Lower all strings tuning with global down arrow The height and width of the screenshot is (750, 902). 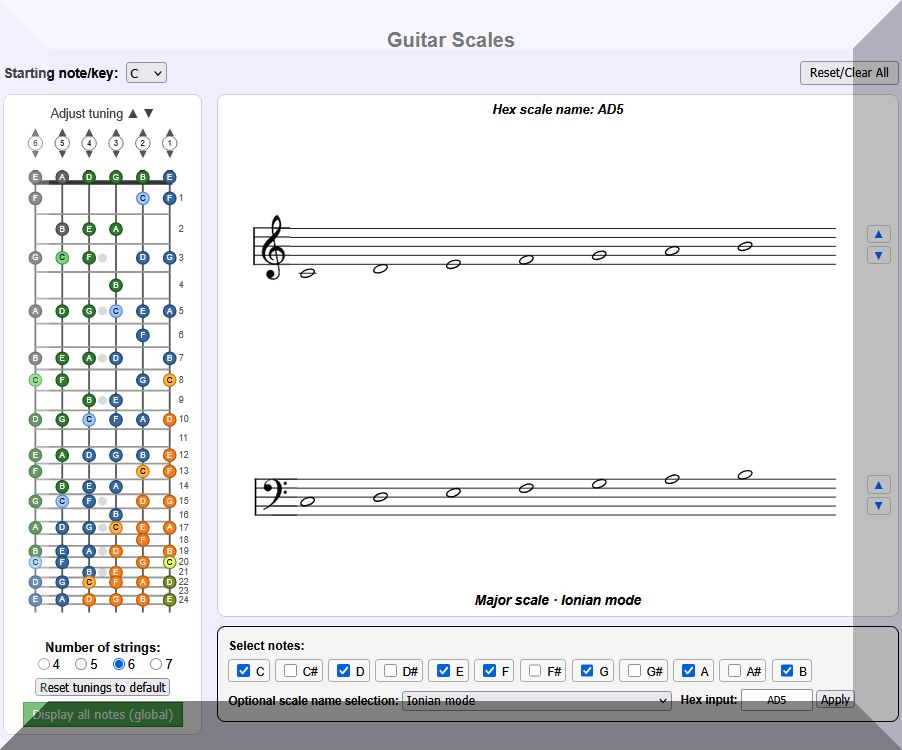pos(149,114)
